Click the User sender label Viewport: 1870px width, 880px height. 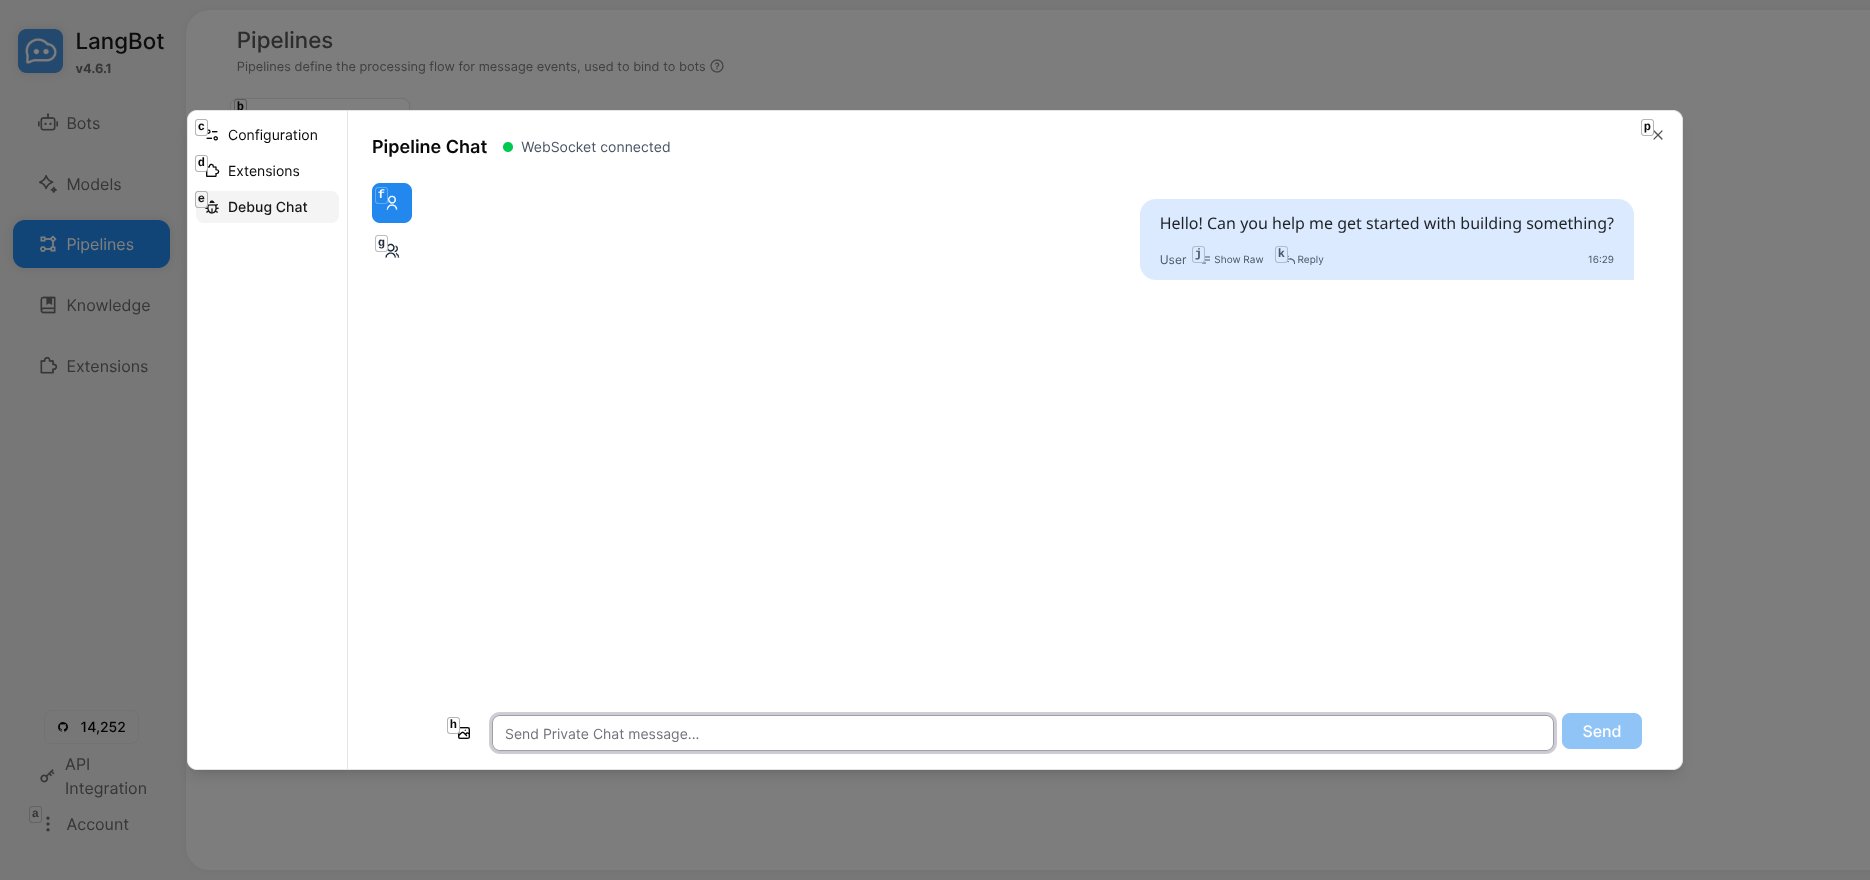pyautogui.click(x=1173, y=260)
